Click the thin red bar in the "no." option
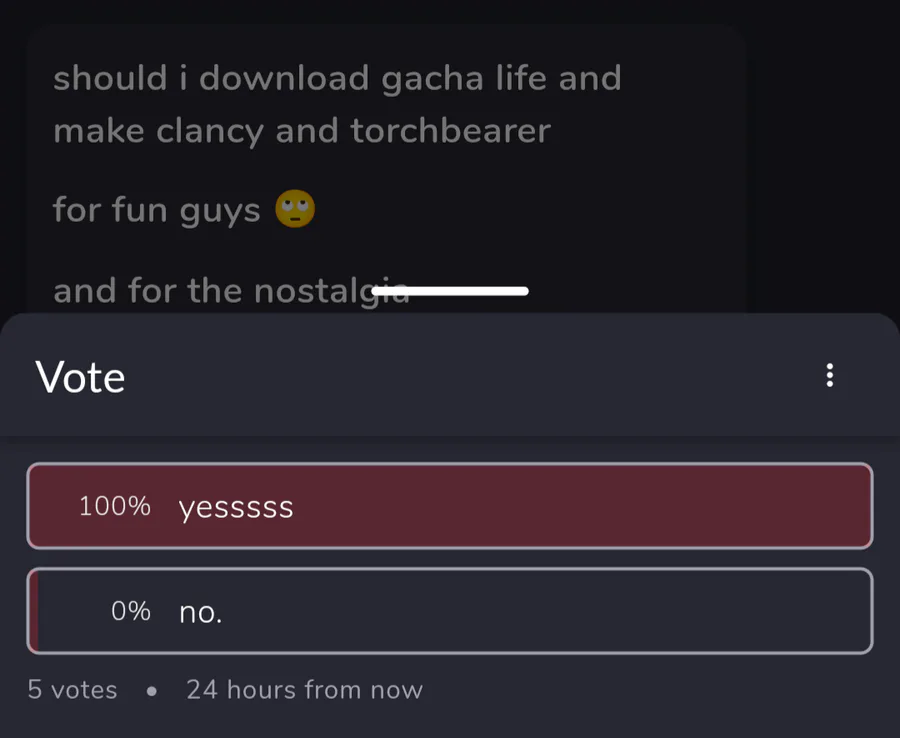 pos(34,611)
